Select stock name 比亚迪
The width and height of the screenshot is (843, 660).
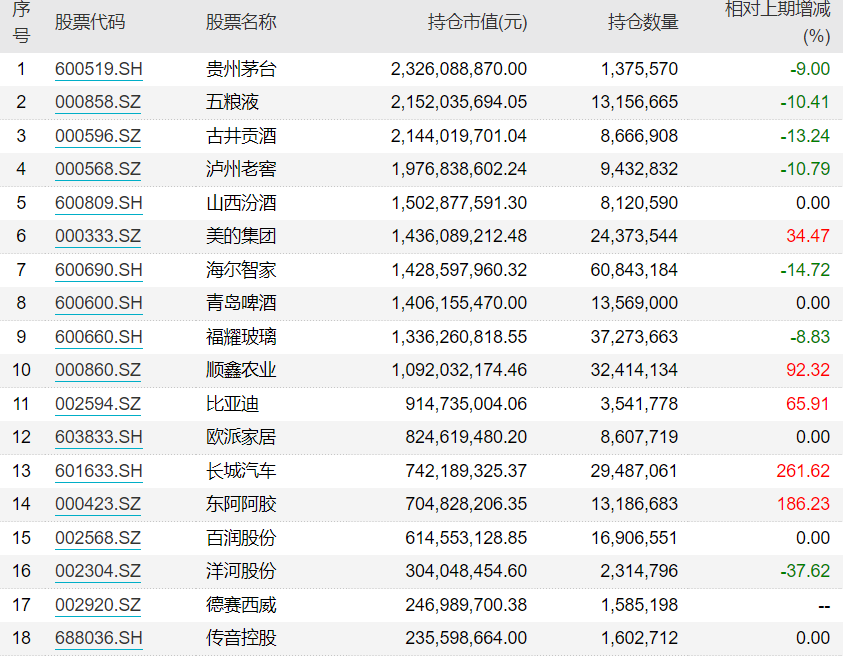click(232, 404)
